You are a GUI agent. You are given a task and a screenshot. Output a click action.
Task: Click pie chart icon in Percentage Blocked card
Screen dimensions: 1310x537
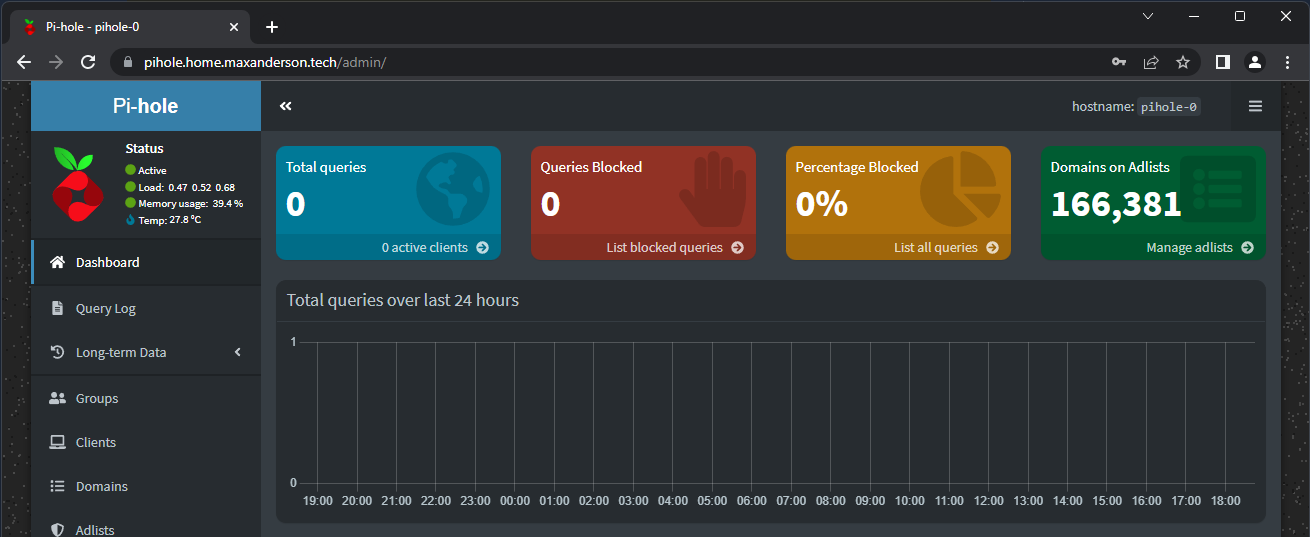pyautogui.click(x=960, y=190)
